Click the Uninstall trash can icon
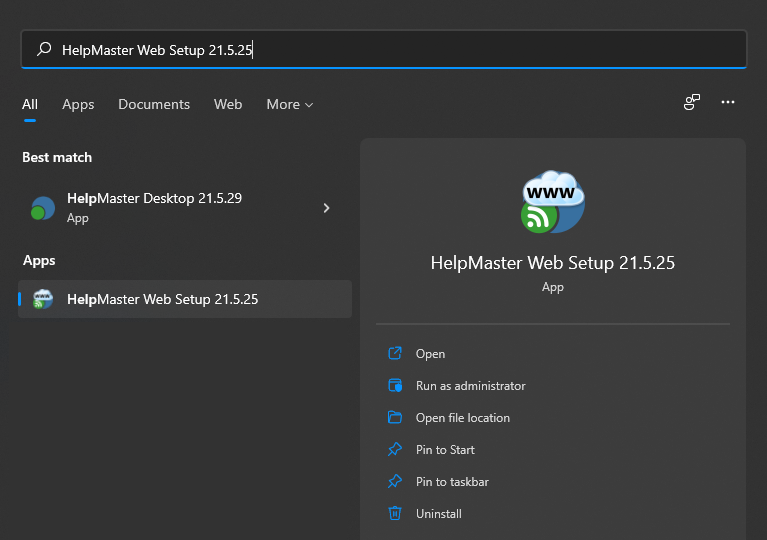 (x=395, y=513)
